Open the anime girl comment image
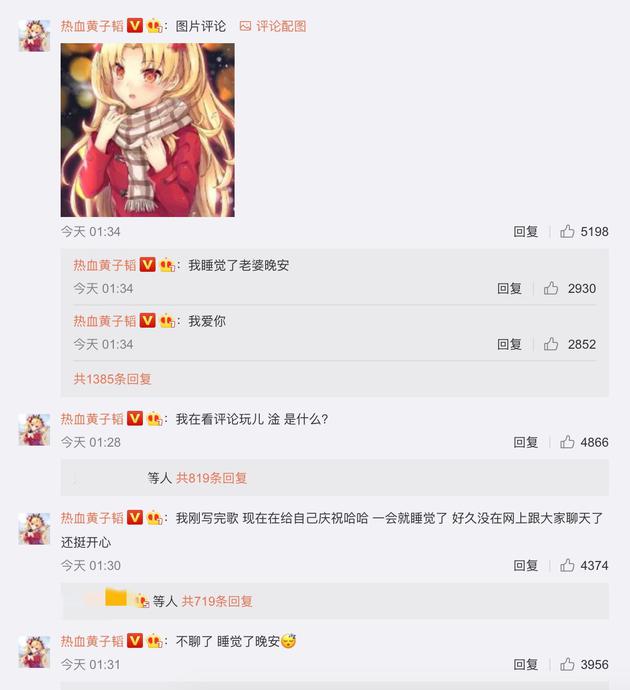 coord(147,130)
